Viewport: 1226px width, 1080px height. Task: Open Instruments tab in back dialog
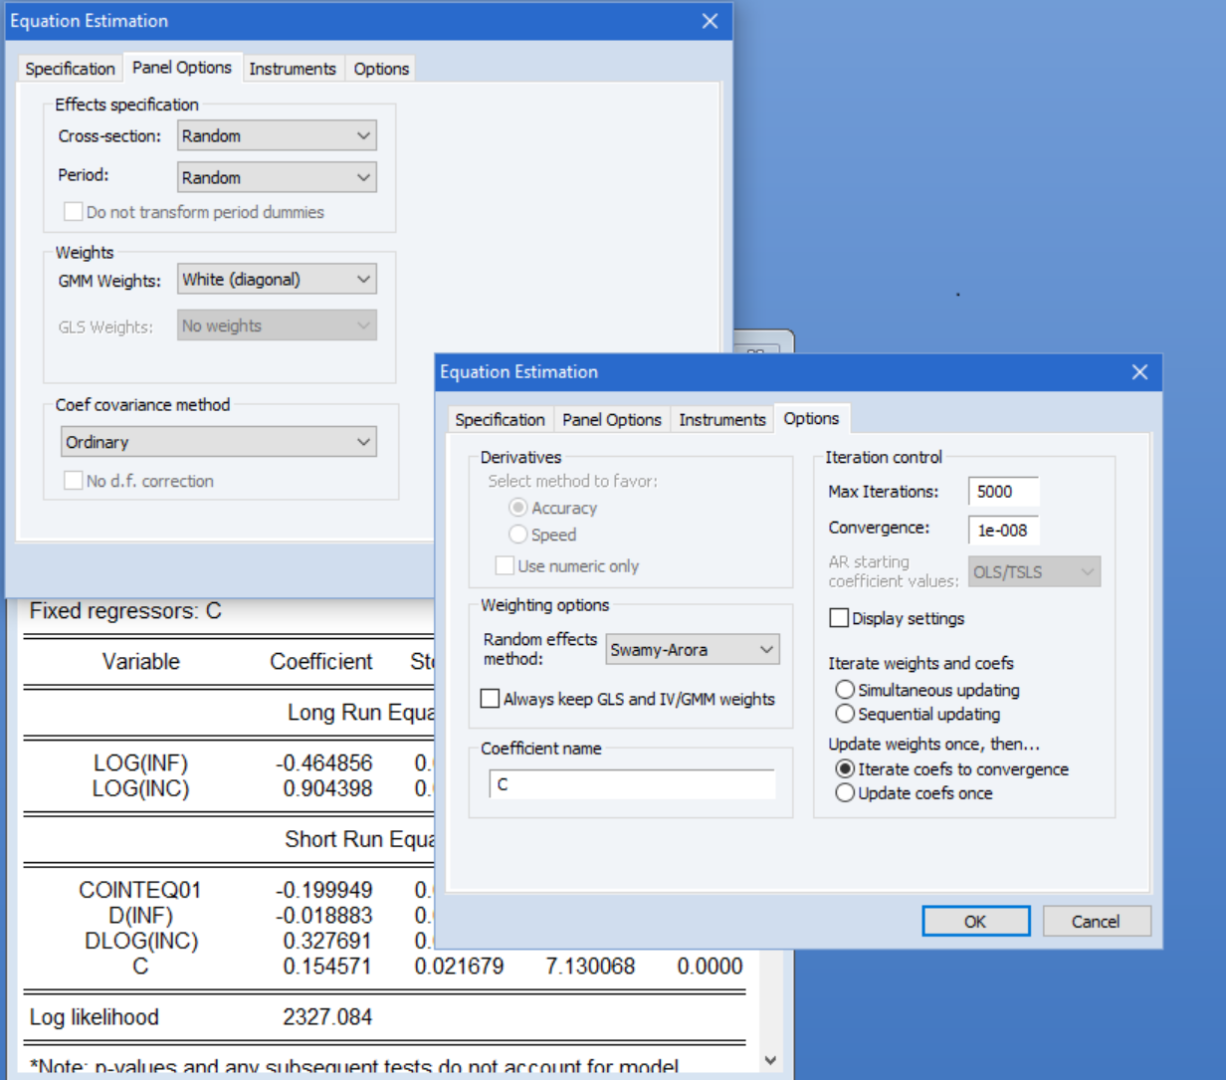[292, 68]
